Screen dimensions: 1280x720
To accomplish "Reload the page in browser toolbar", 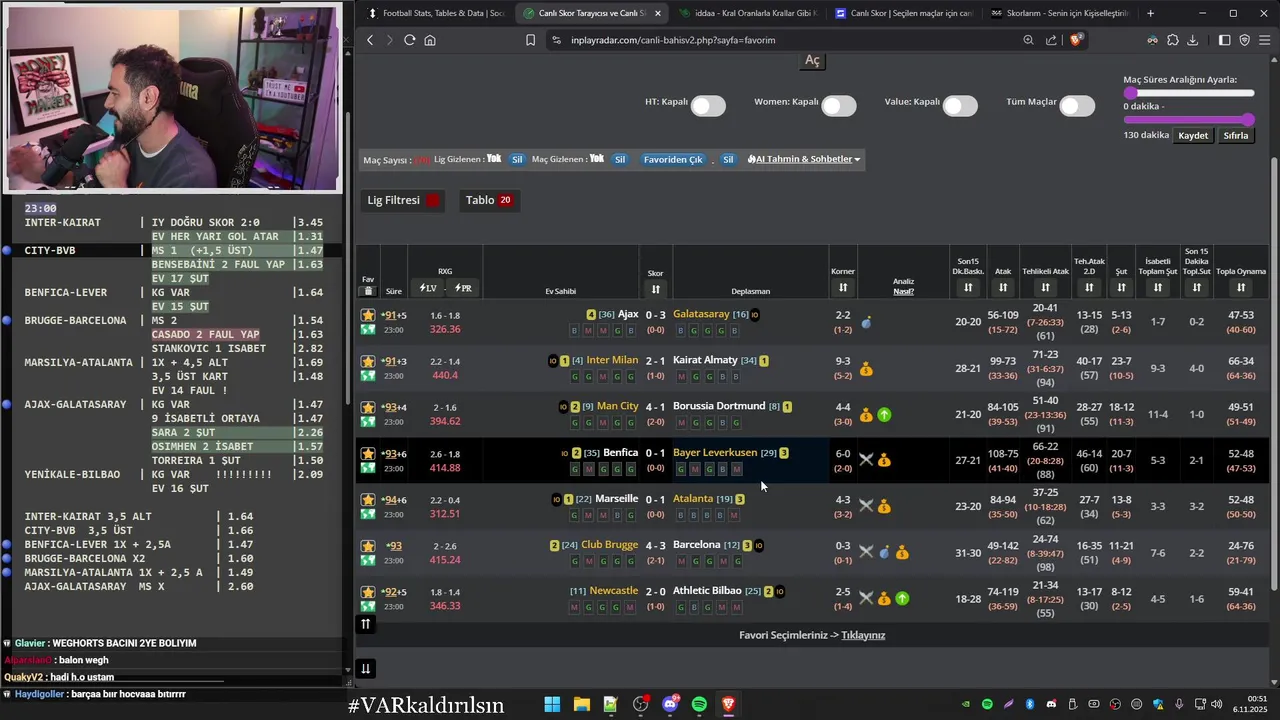I will click(409, 40).
